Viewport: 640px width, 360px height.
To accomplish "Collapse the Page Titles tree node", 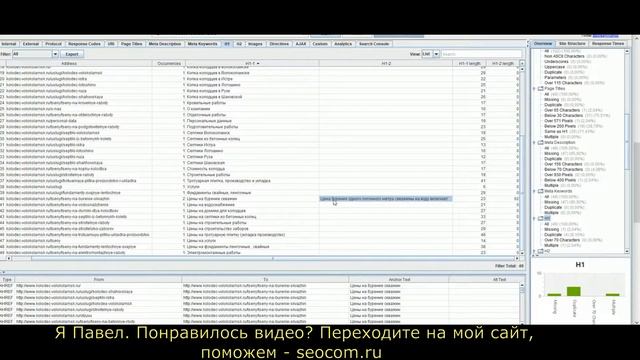I will coord(534,89).
